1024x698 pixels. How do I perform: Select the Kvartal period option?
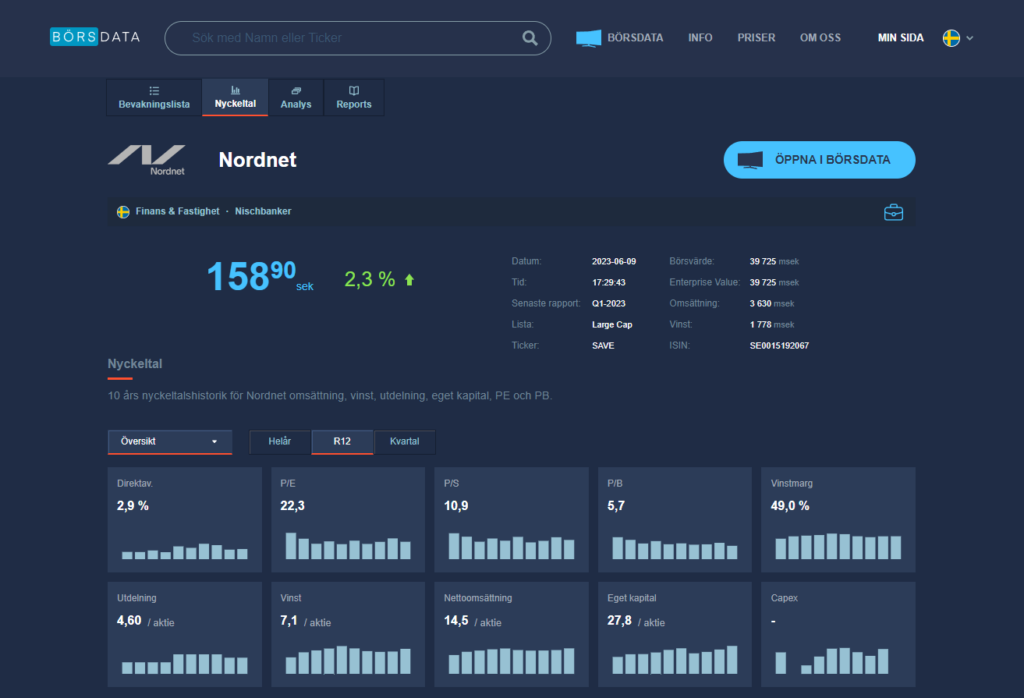coord(404,441)
